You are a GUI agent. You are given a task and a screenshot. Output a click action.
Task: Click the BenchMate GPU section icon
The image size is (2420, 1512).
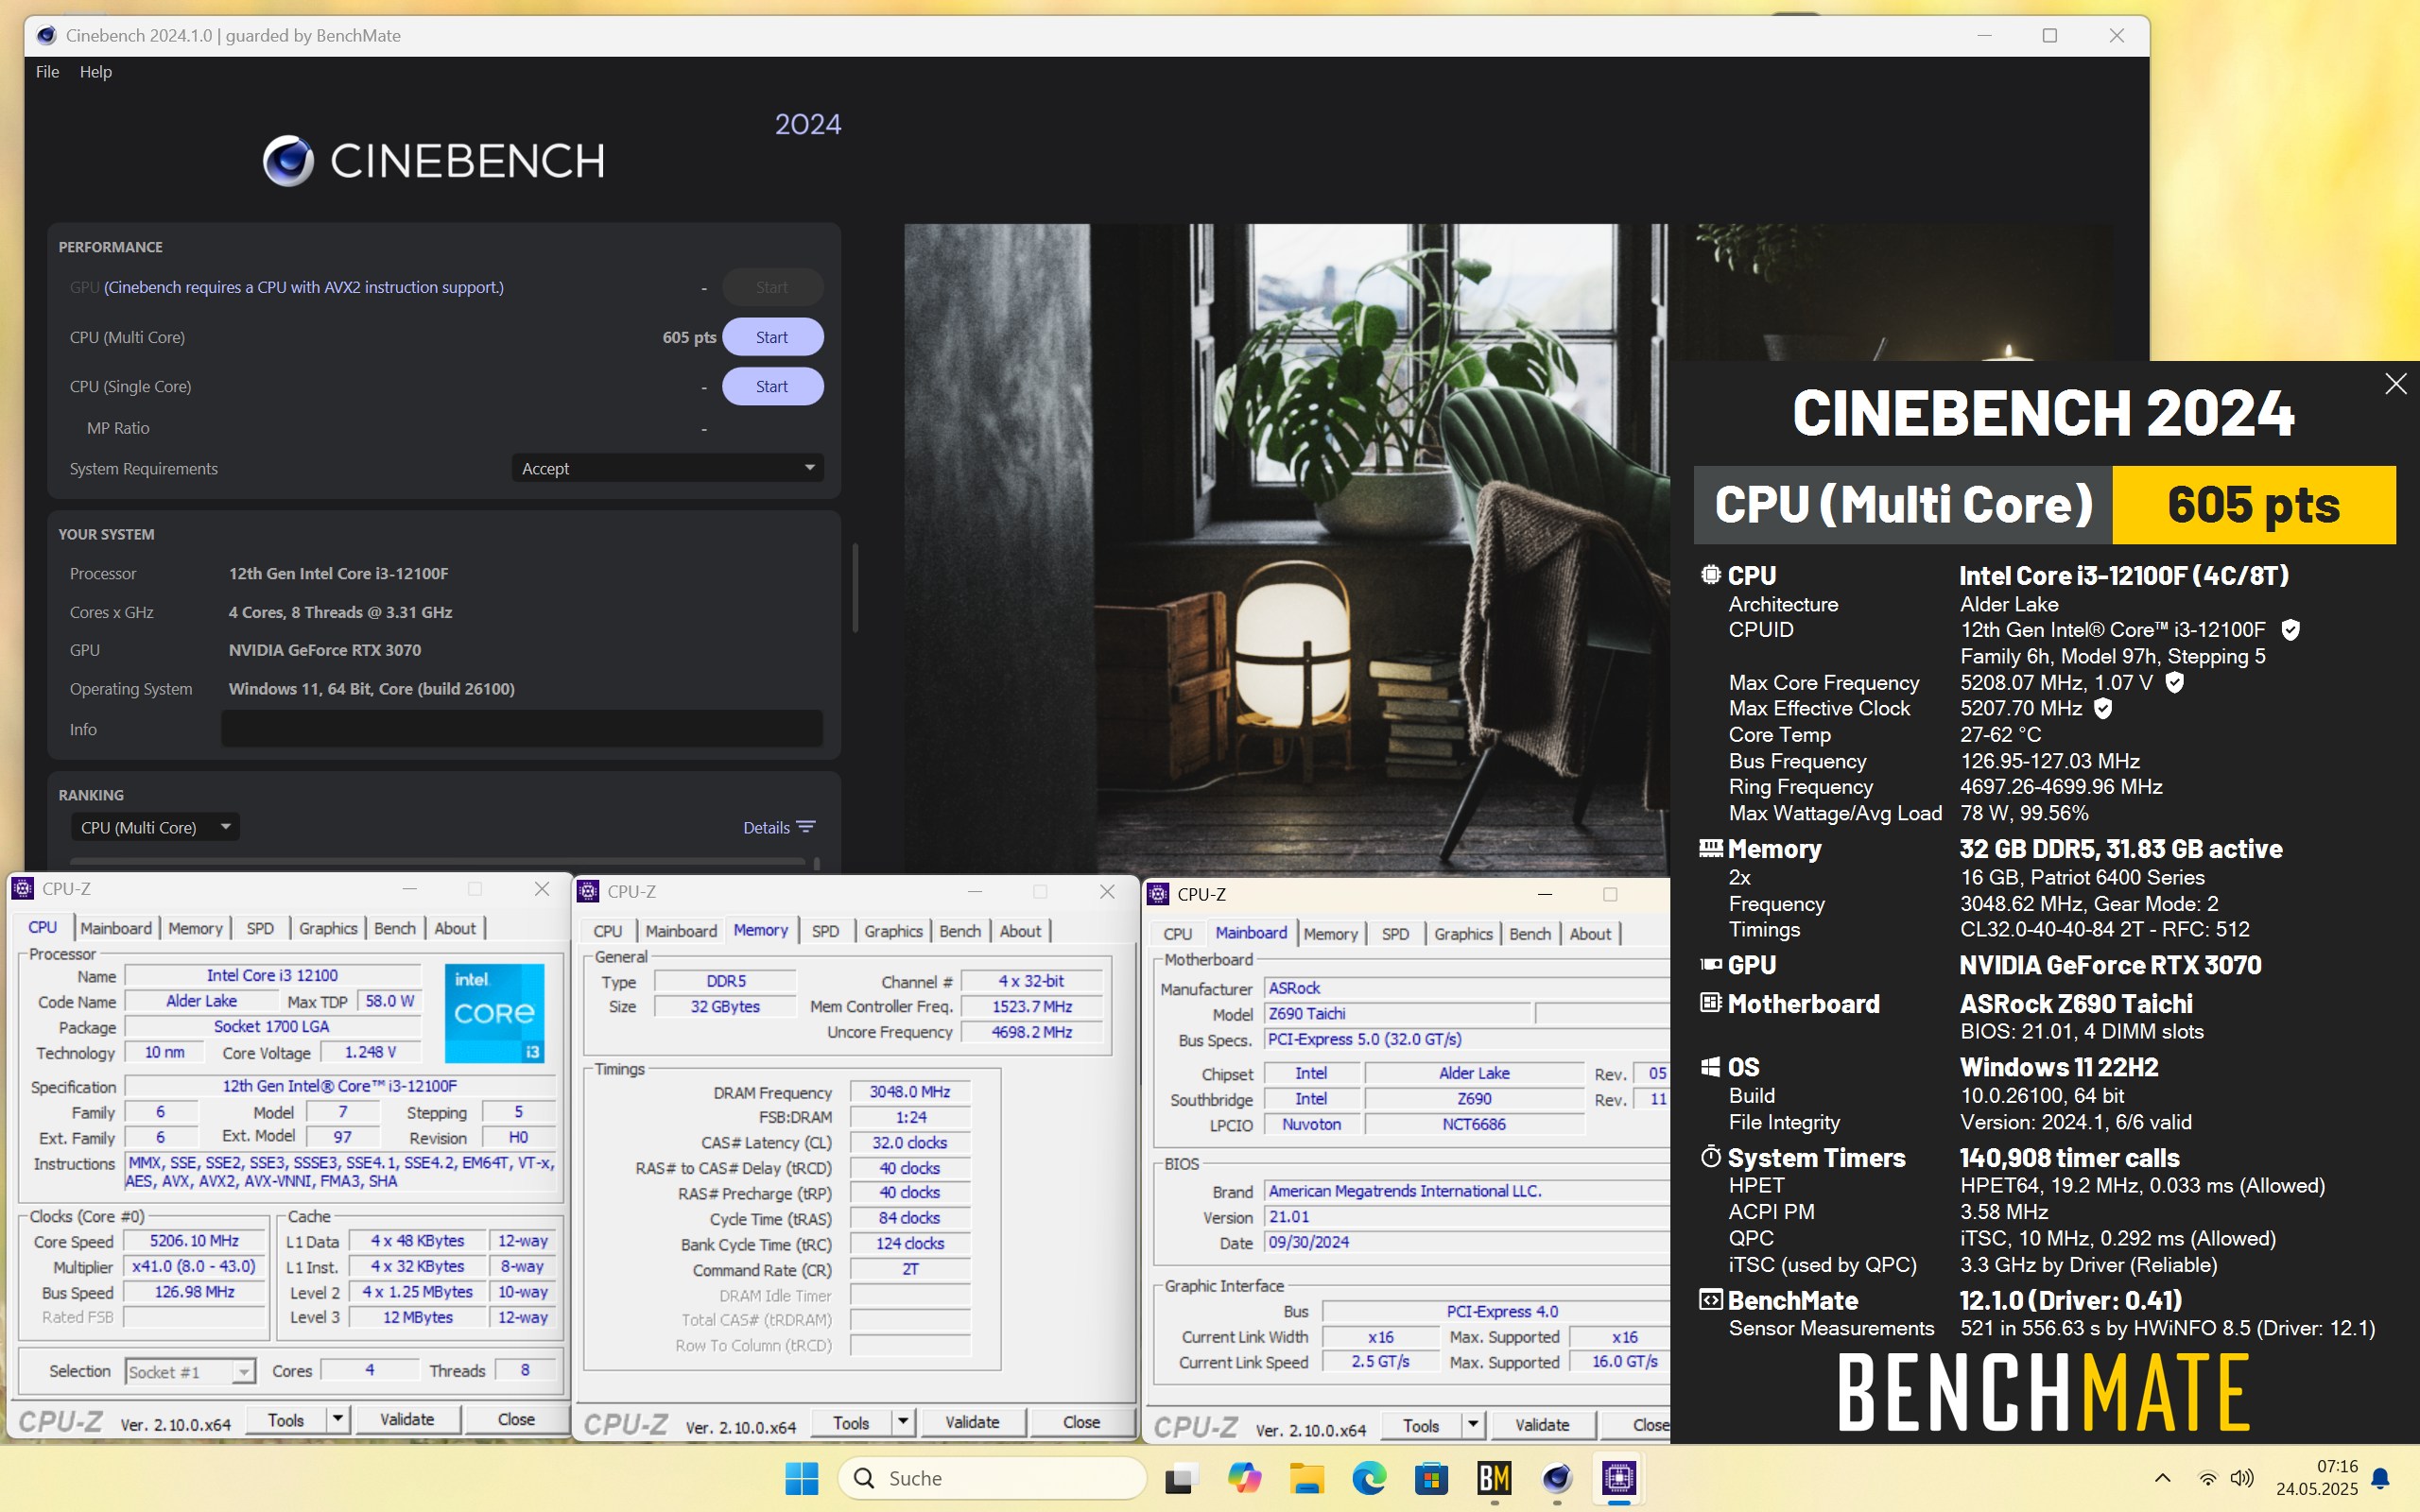tap(1710, 964)
